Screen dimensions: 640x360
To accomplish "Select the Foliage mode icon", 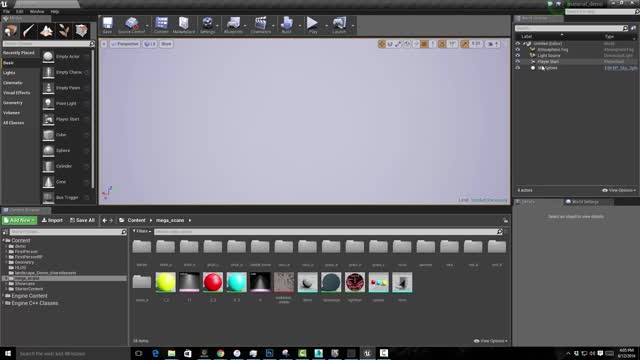I will pyautogui.click(x=64, y=31).
